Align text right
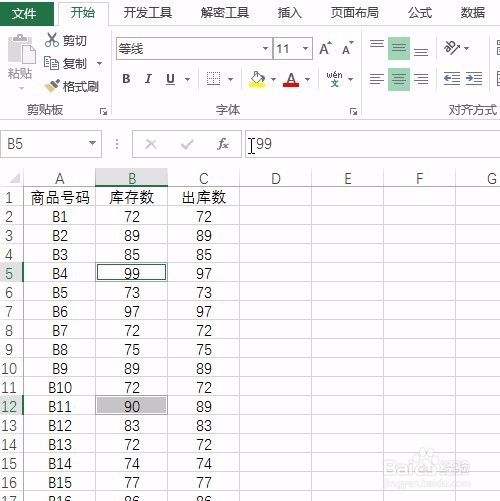This screenshot has height=501, width=500. (421, 79)
